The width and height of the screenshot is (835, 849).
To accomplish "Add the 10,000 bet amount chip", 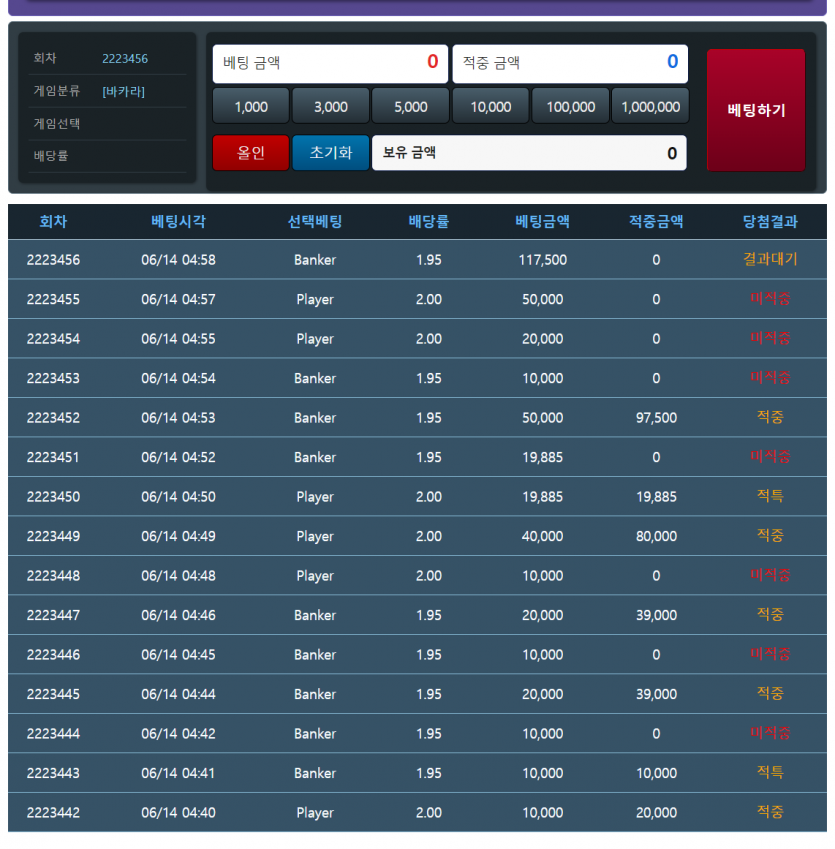I will pos(490,106).
